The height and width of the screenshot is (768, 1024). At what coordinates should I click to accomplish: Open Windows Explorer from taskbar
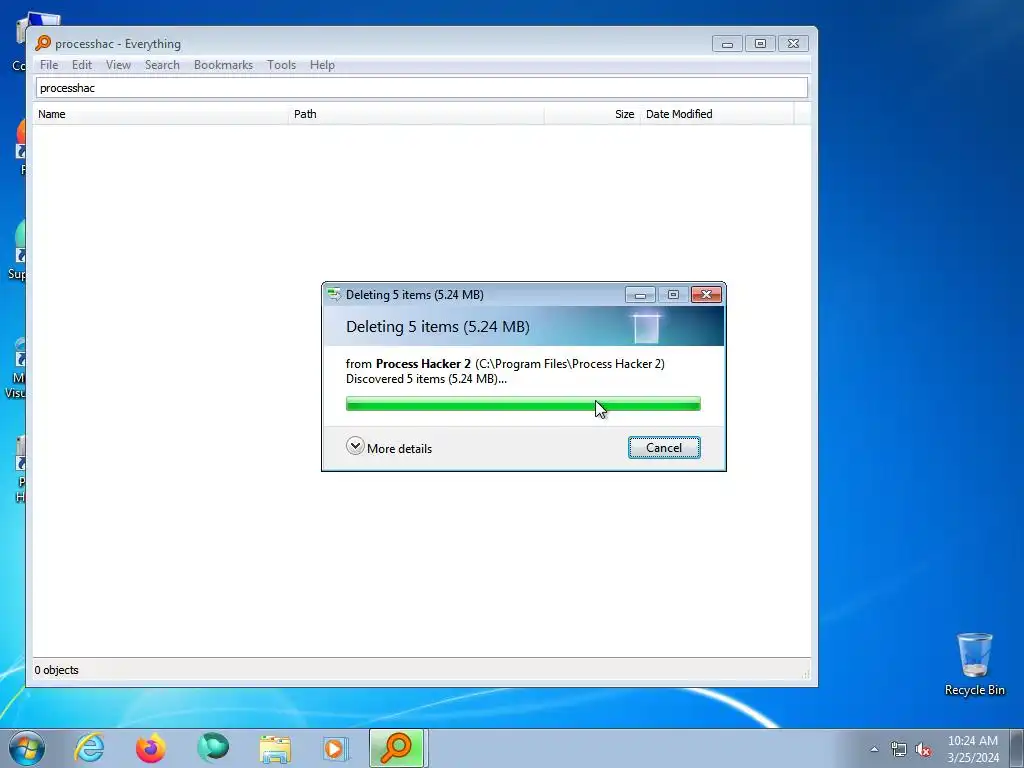[x=275, y=748]
